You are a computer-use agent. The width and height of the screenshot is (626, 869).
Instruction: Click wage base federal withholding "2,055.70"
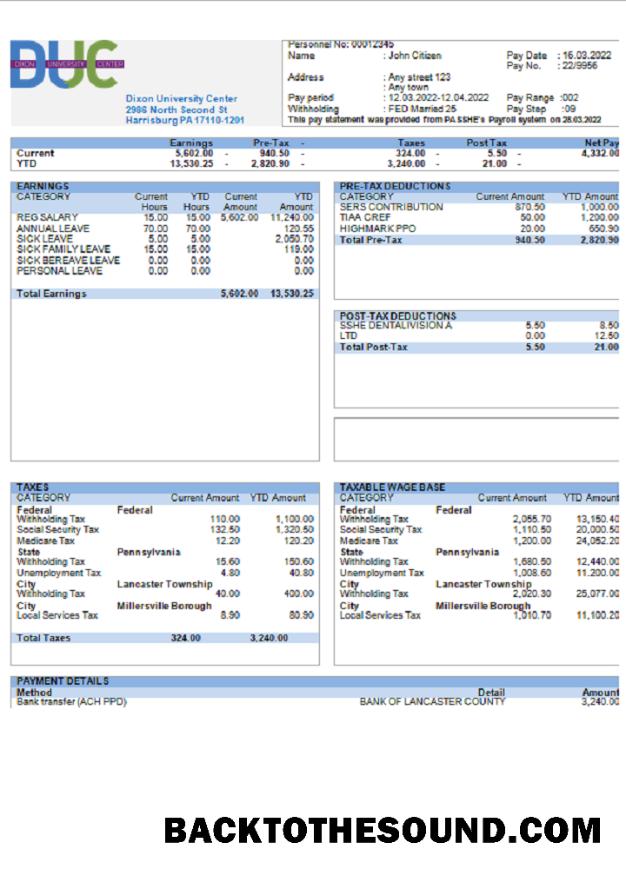532,519
